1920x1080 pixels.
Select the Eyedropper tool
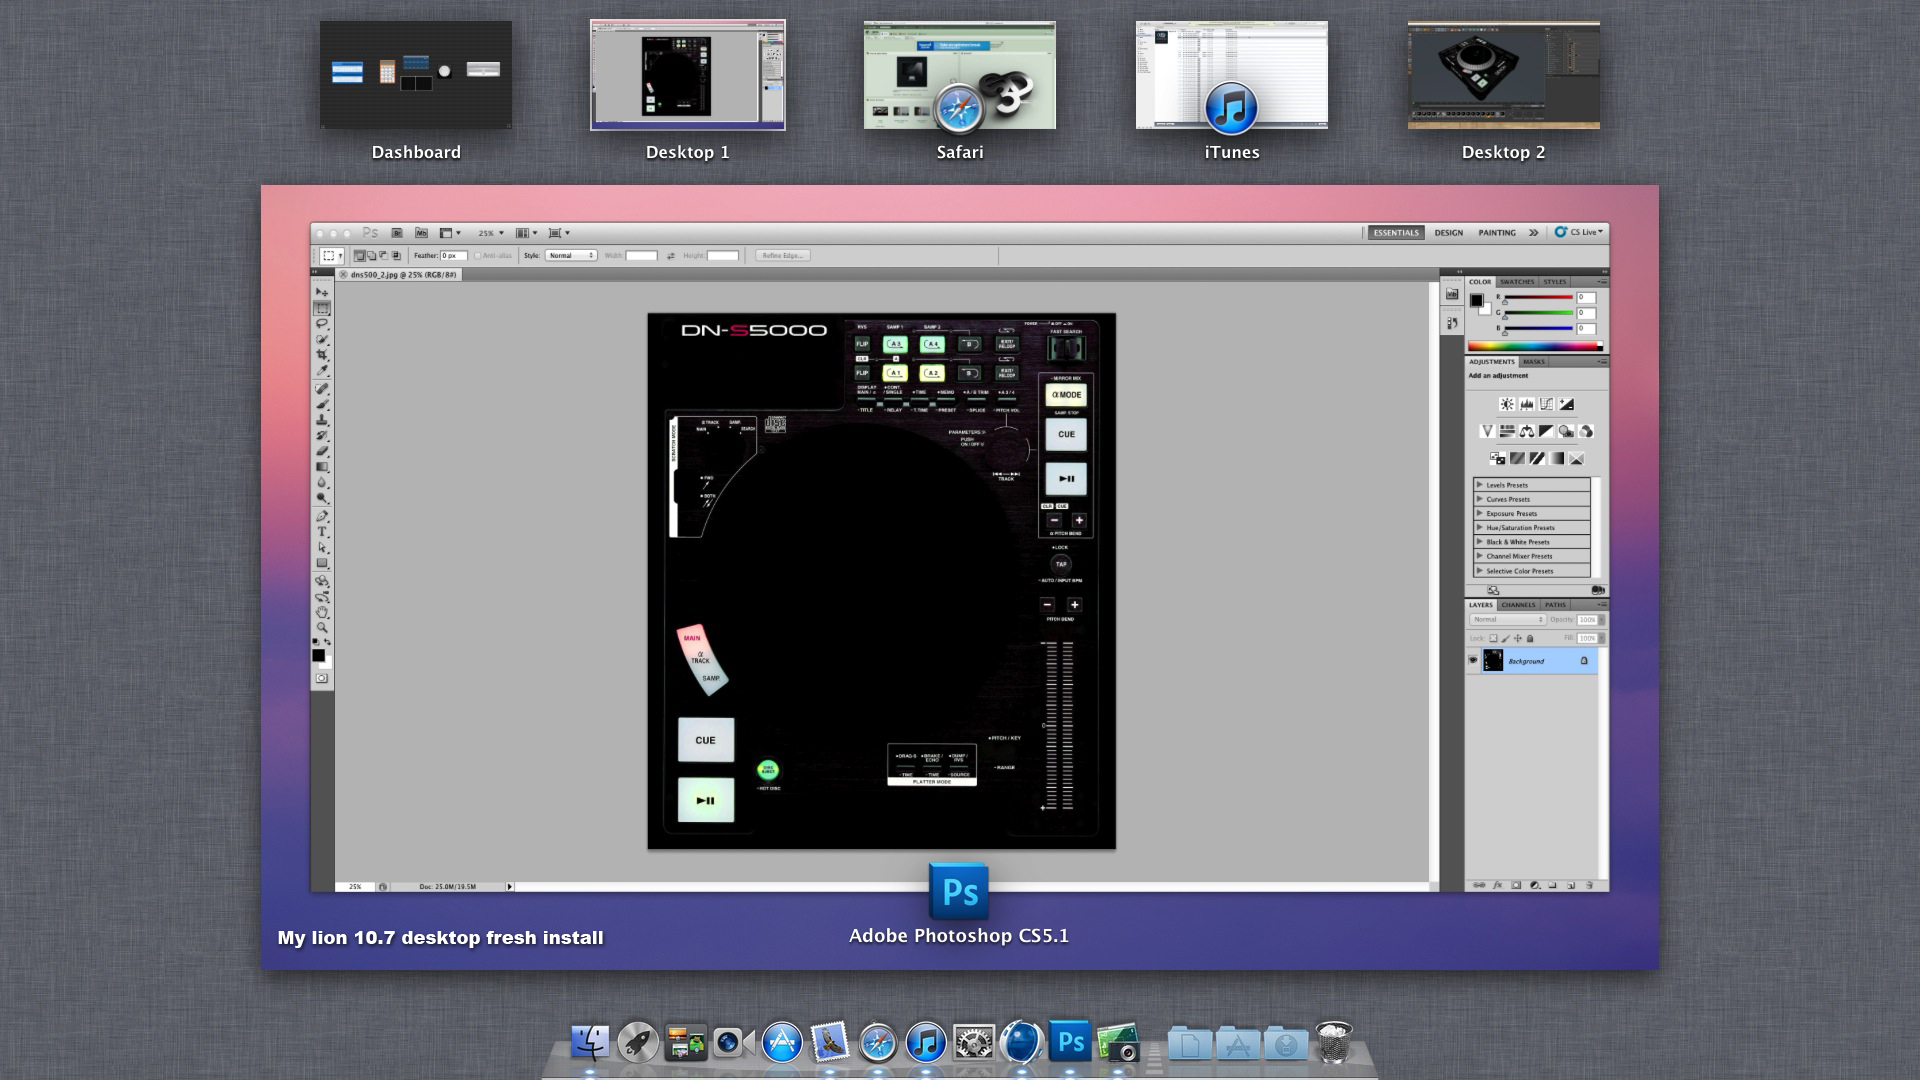[x=322, y=371]
